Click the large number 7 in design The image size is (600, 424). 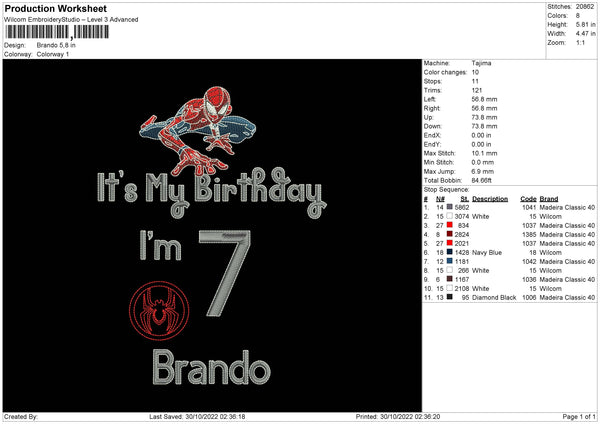tap(225, 273)
